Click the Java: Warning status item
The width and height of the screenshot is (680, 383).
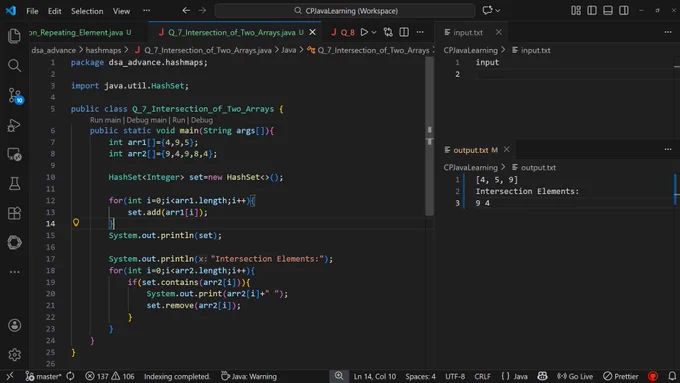tap(249, 376)
